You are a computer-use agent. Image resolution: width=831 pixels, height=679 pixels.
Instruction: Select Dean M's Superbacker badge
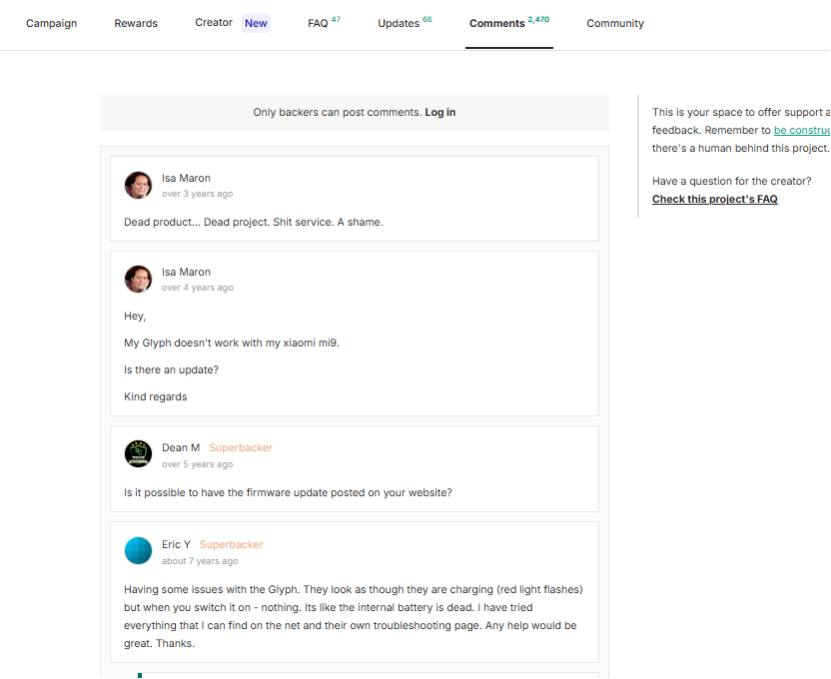click(x=240, y=448)
